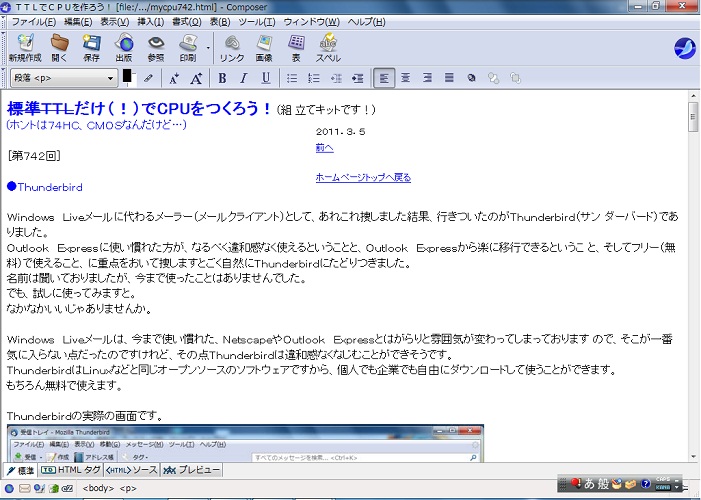Open the paragraph format 段落 <p> dropdown

tap(63, 78)
